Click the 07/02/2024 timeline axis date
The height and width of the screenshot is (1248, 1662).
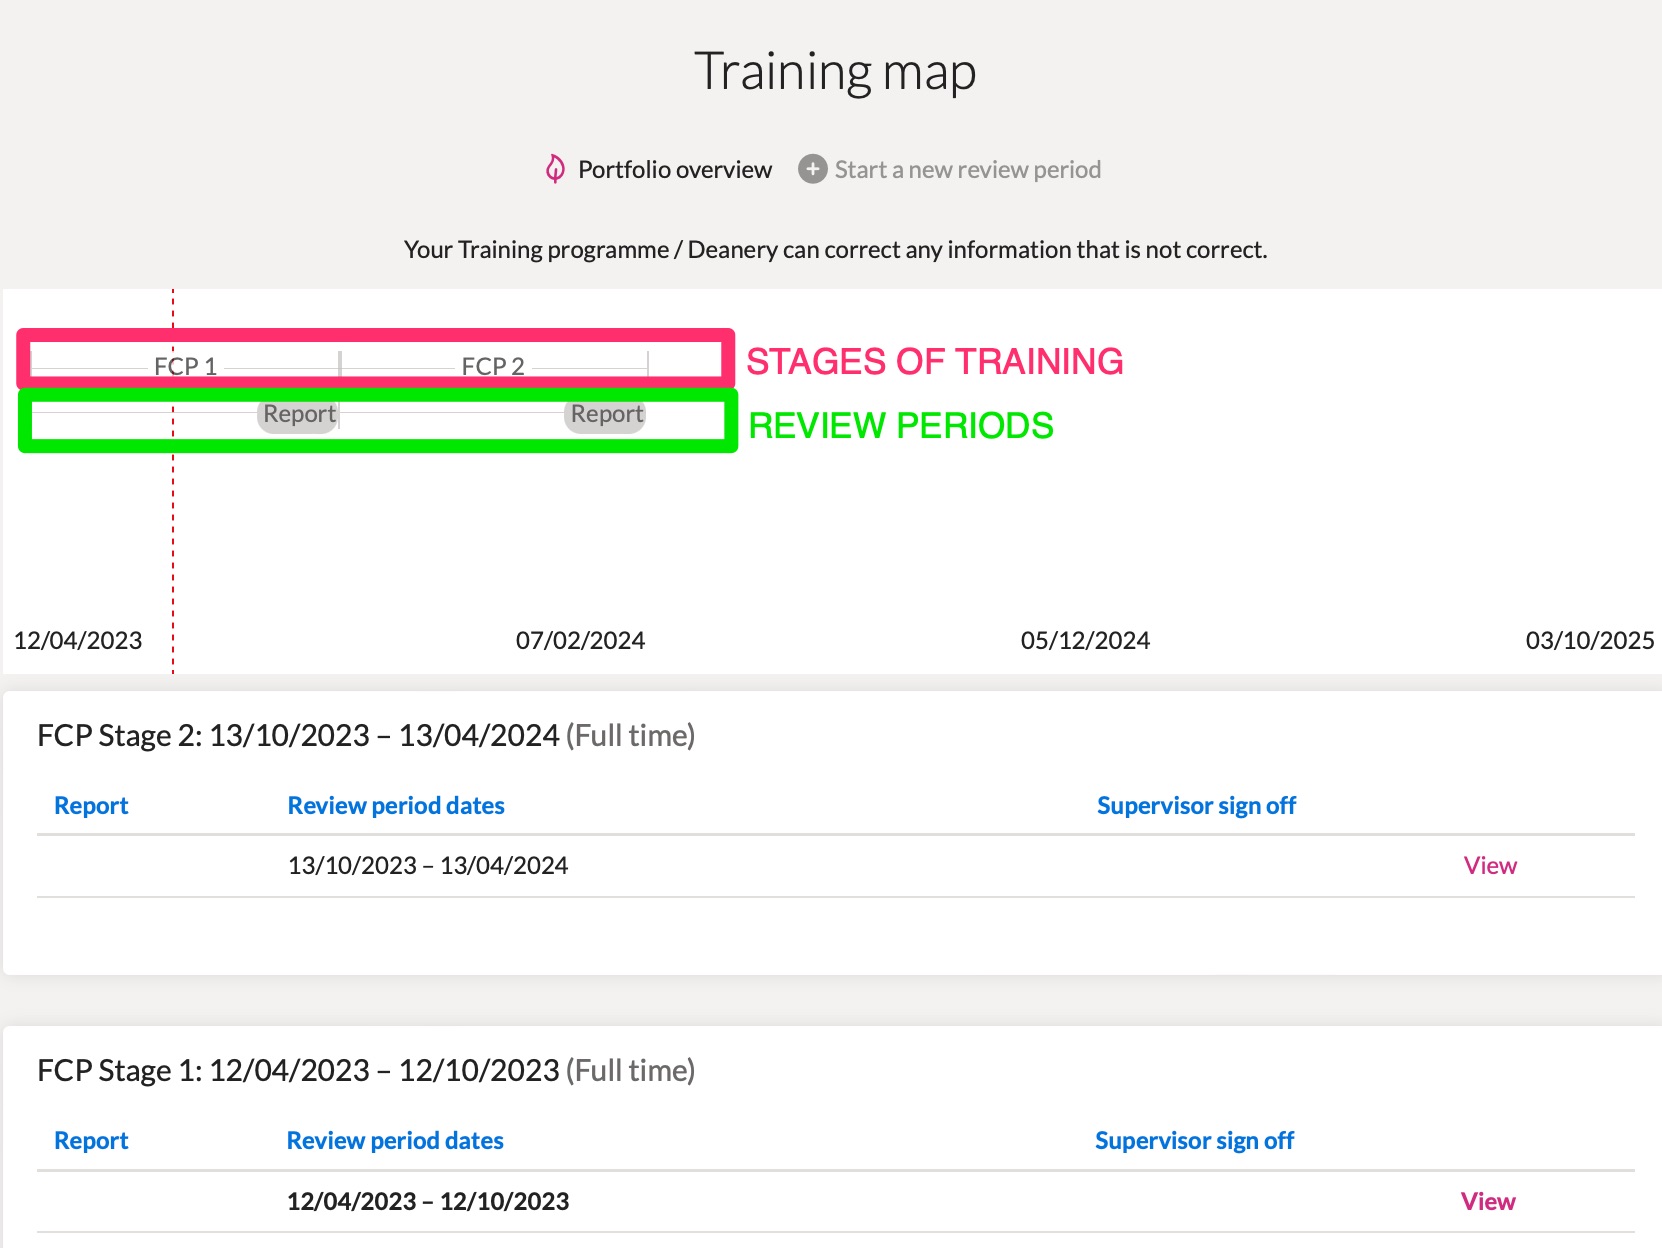click(580, 640)
